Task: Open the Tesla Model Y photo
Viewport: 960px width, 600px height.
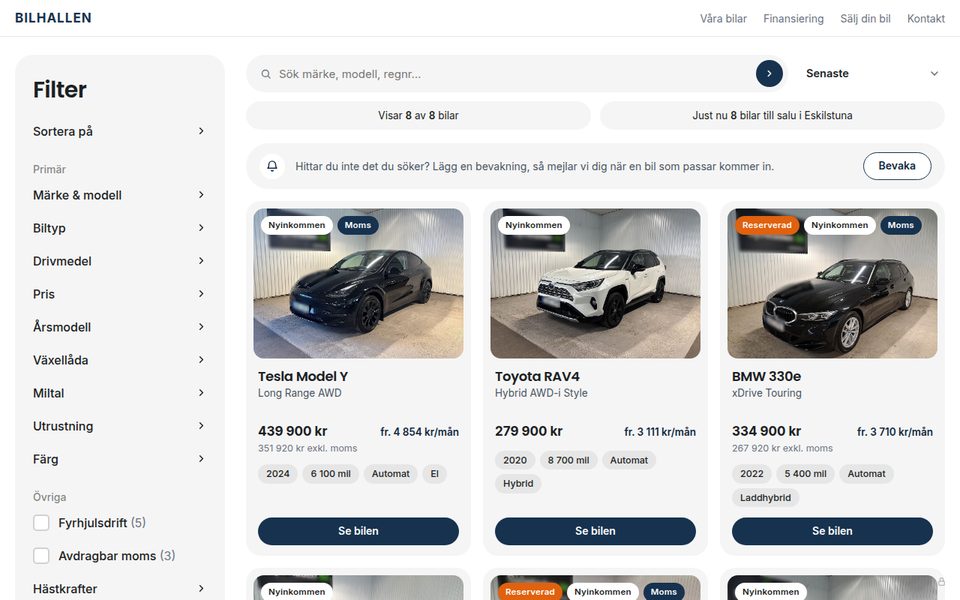Action: point(358,283)
